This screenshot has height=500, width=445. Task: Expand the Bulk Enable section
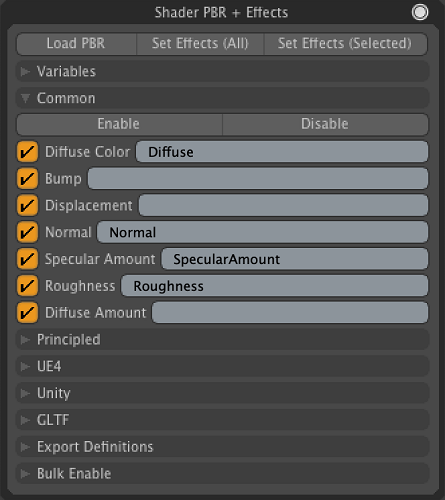pos(222,473)
